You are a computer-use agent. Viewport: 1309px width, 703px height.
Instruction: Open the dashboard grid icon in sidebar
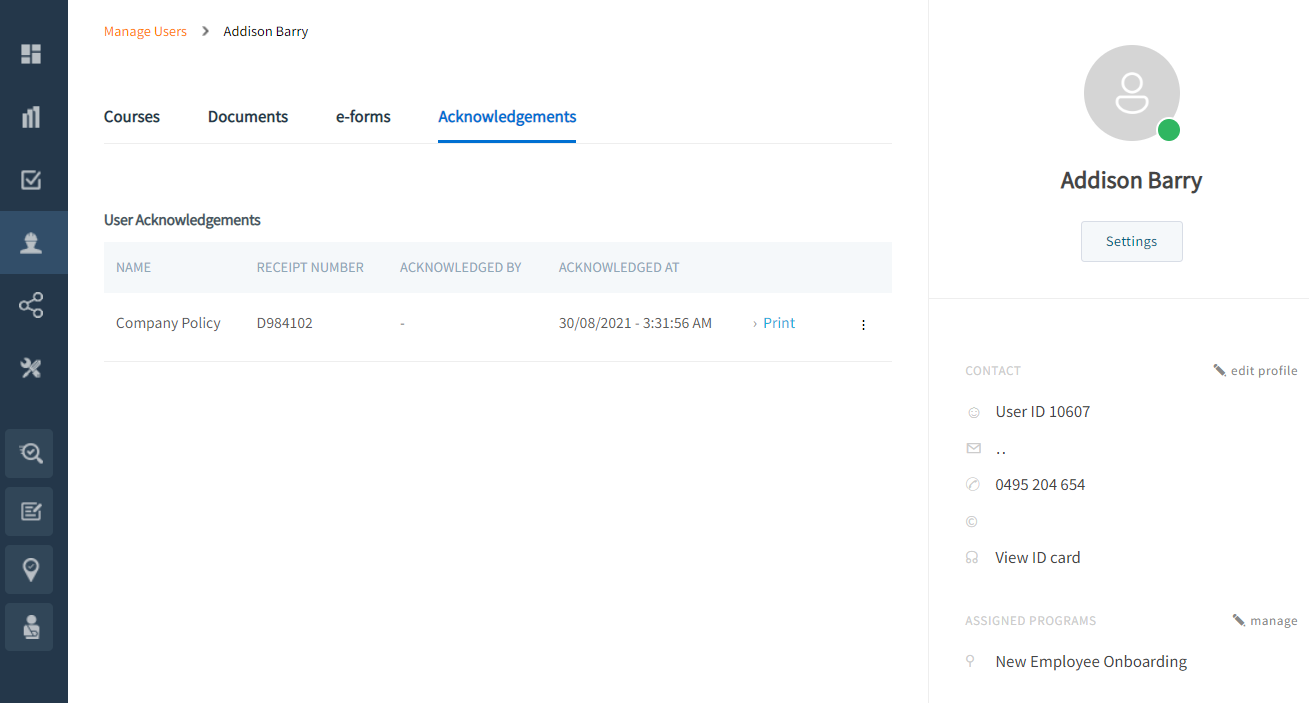(x=31, y=54)
